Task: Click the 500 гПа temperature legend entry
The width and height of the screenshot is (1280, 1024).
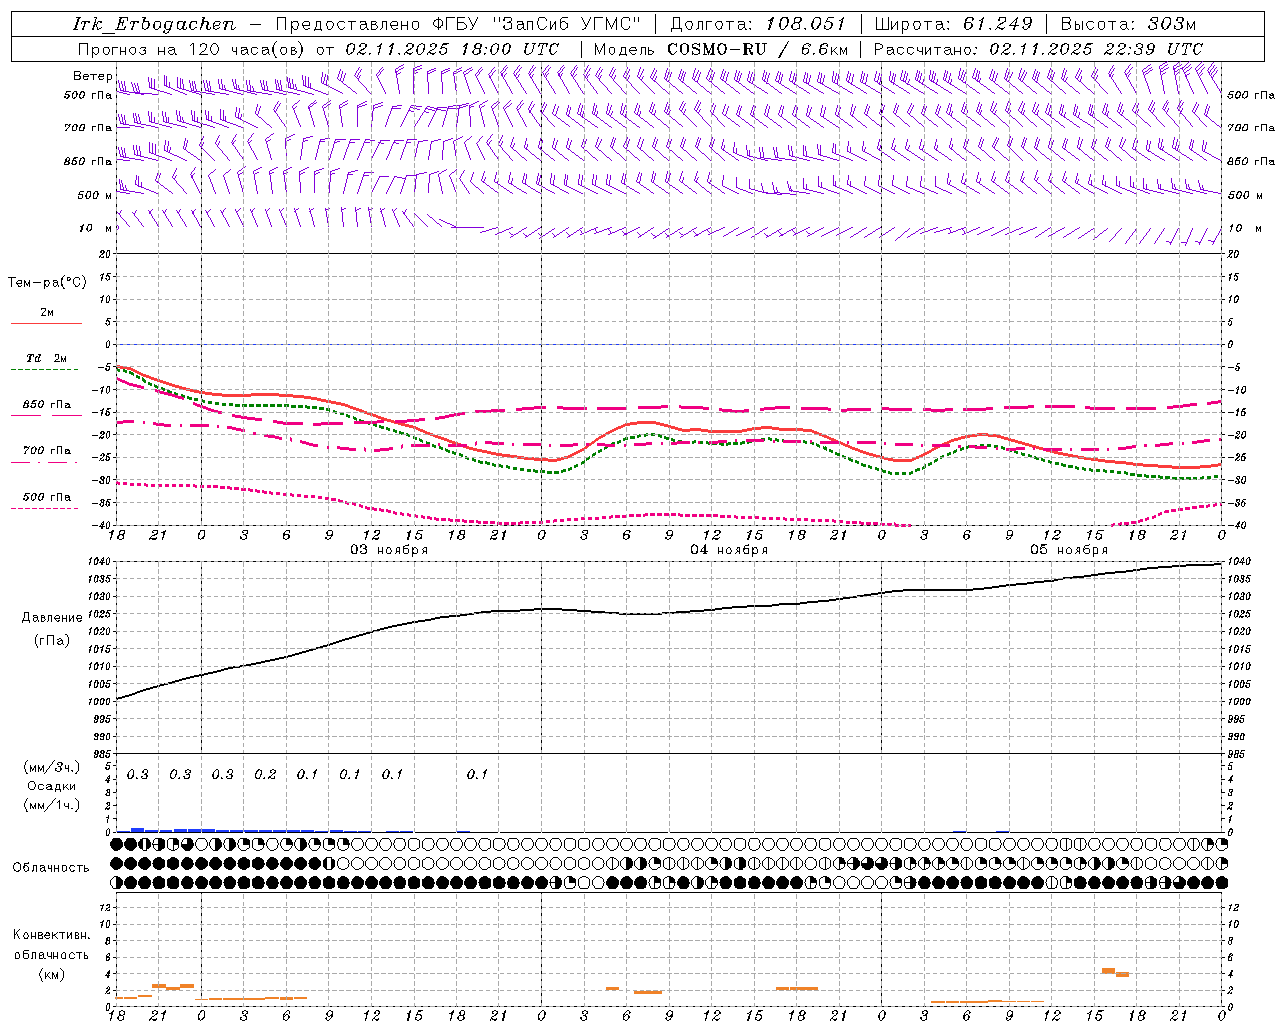Action: coord(47,500)
